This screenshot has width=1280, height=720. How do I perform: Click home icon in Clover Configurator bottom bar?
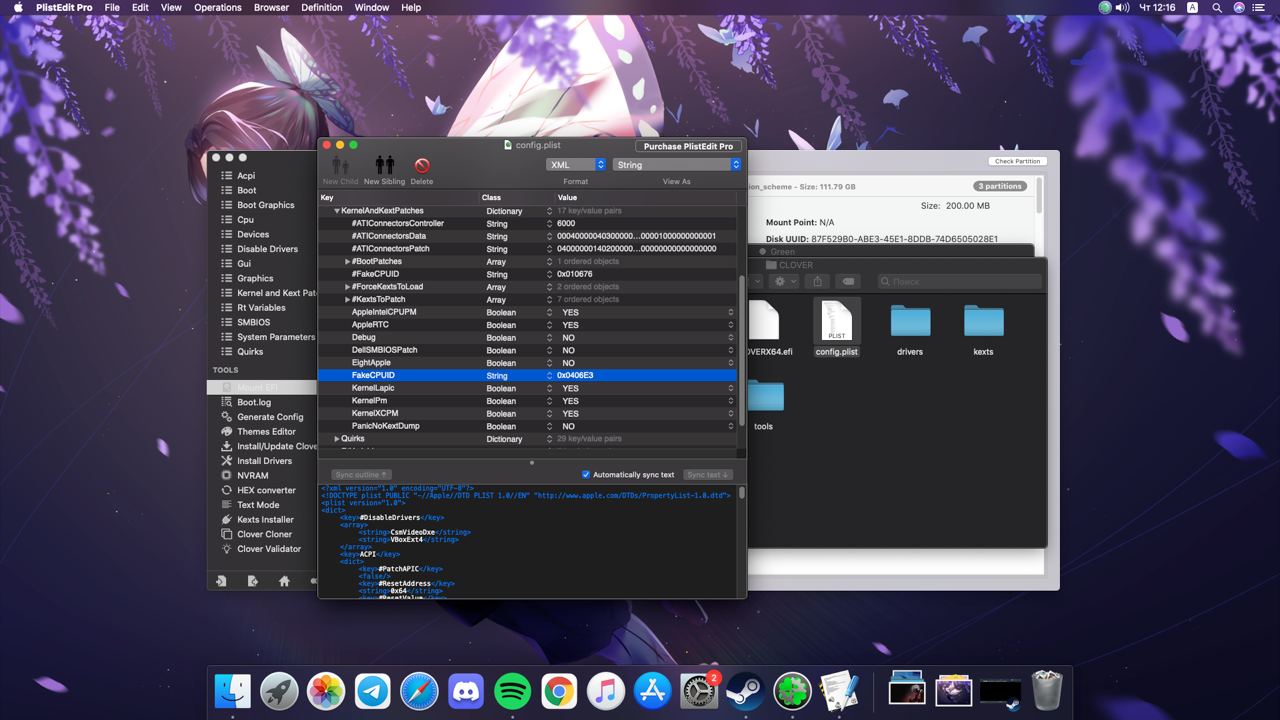coord(284,581)
